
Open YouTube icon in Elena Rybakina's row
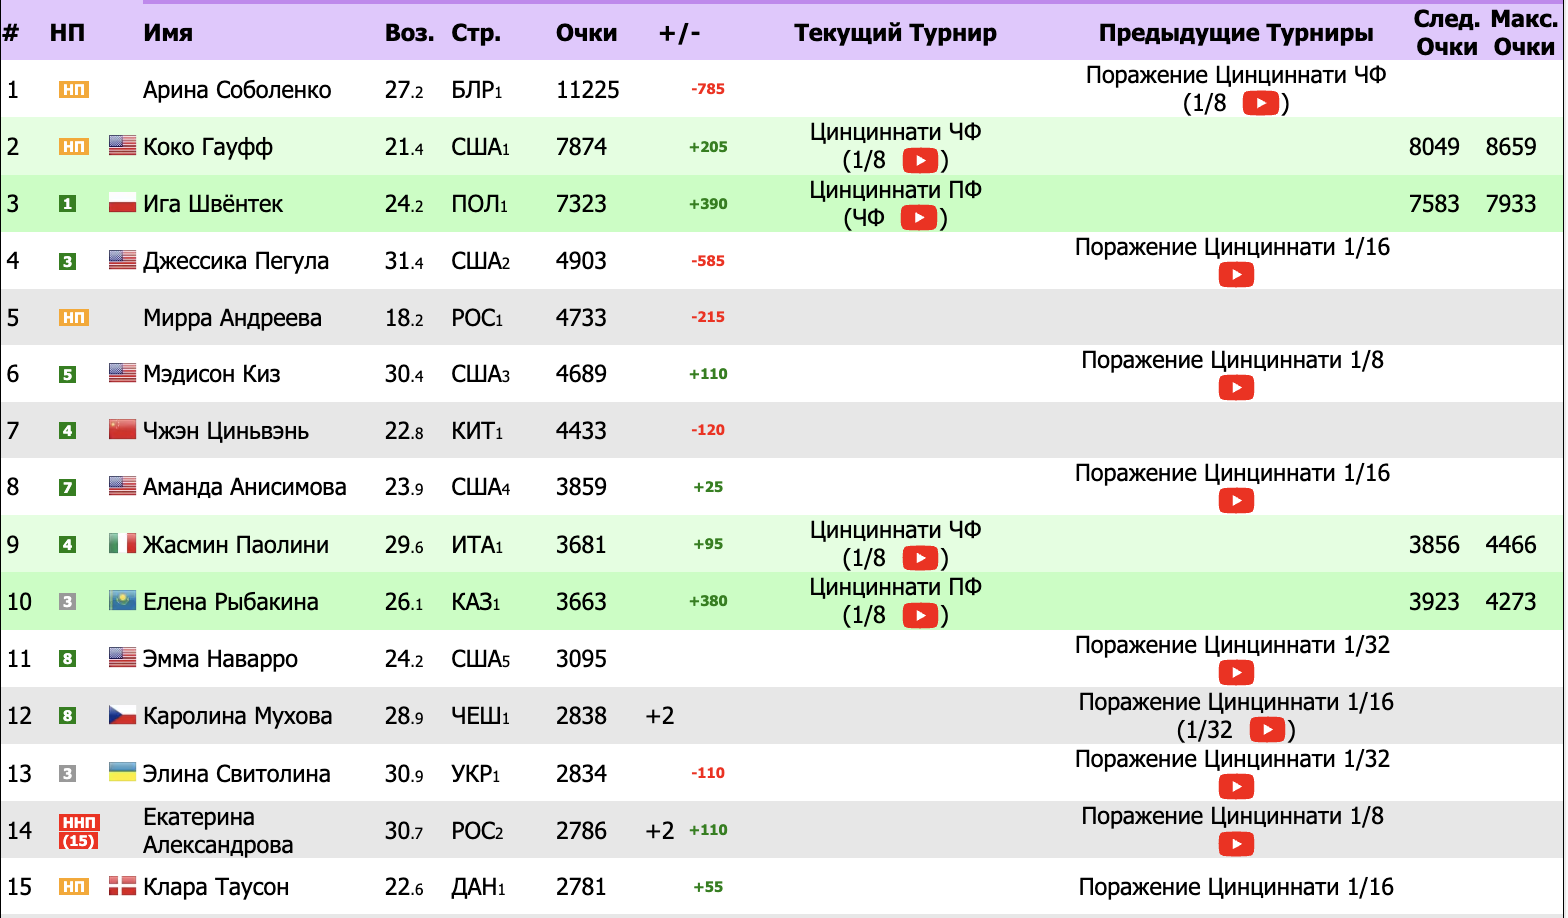tap(919, 615)
